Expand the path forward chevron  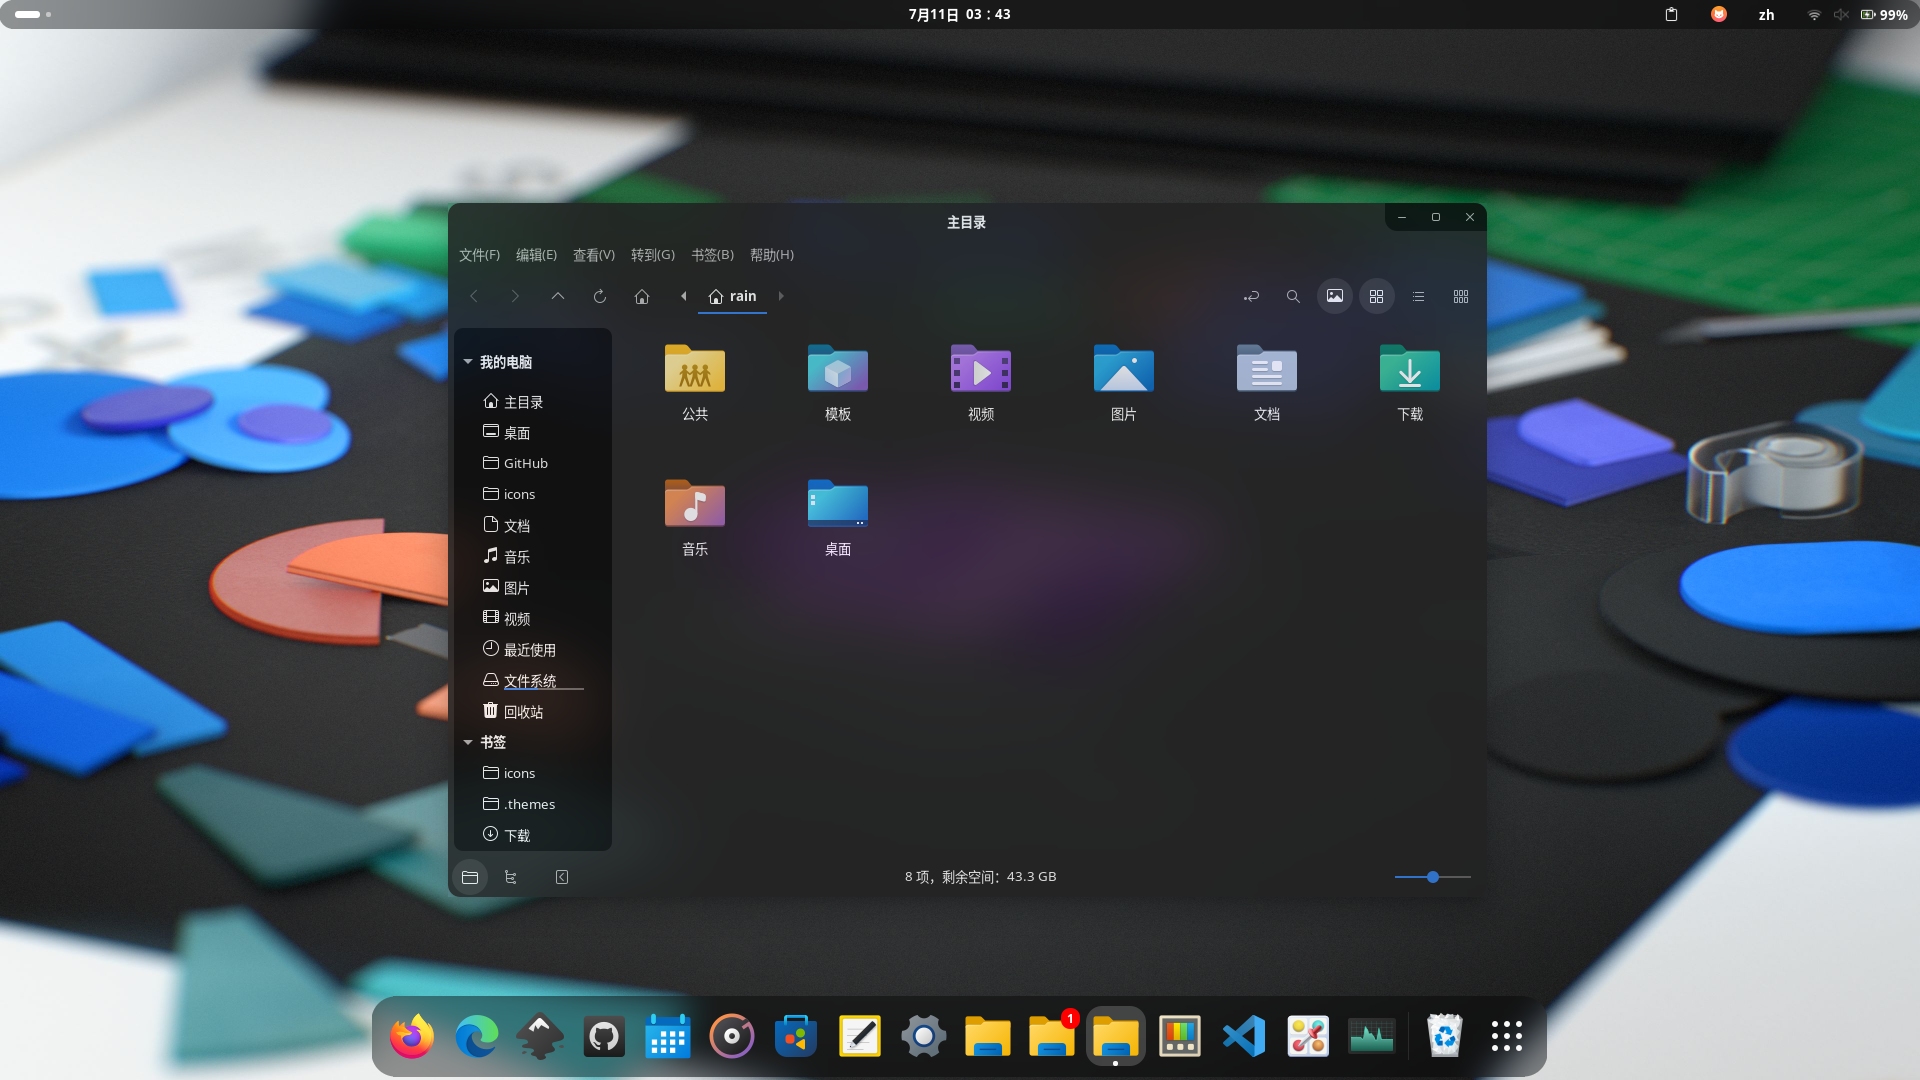click(x=781, y=296)
